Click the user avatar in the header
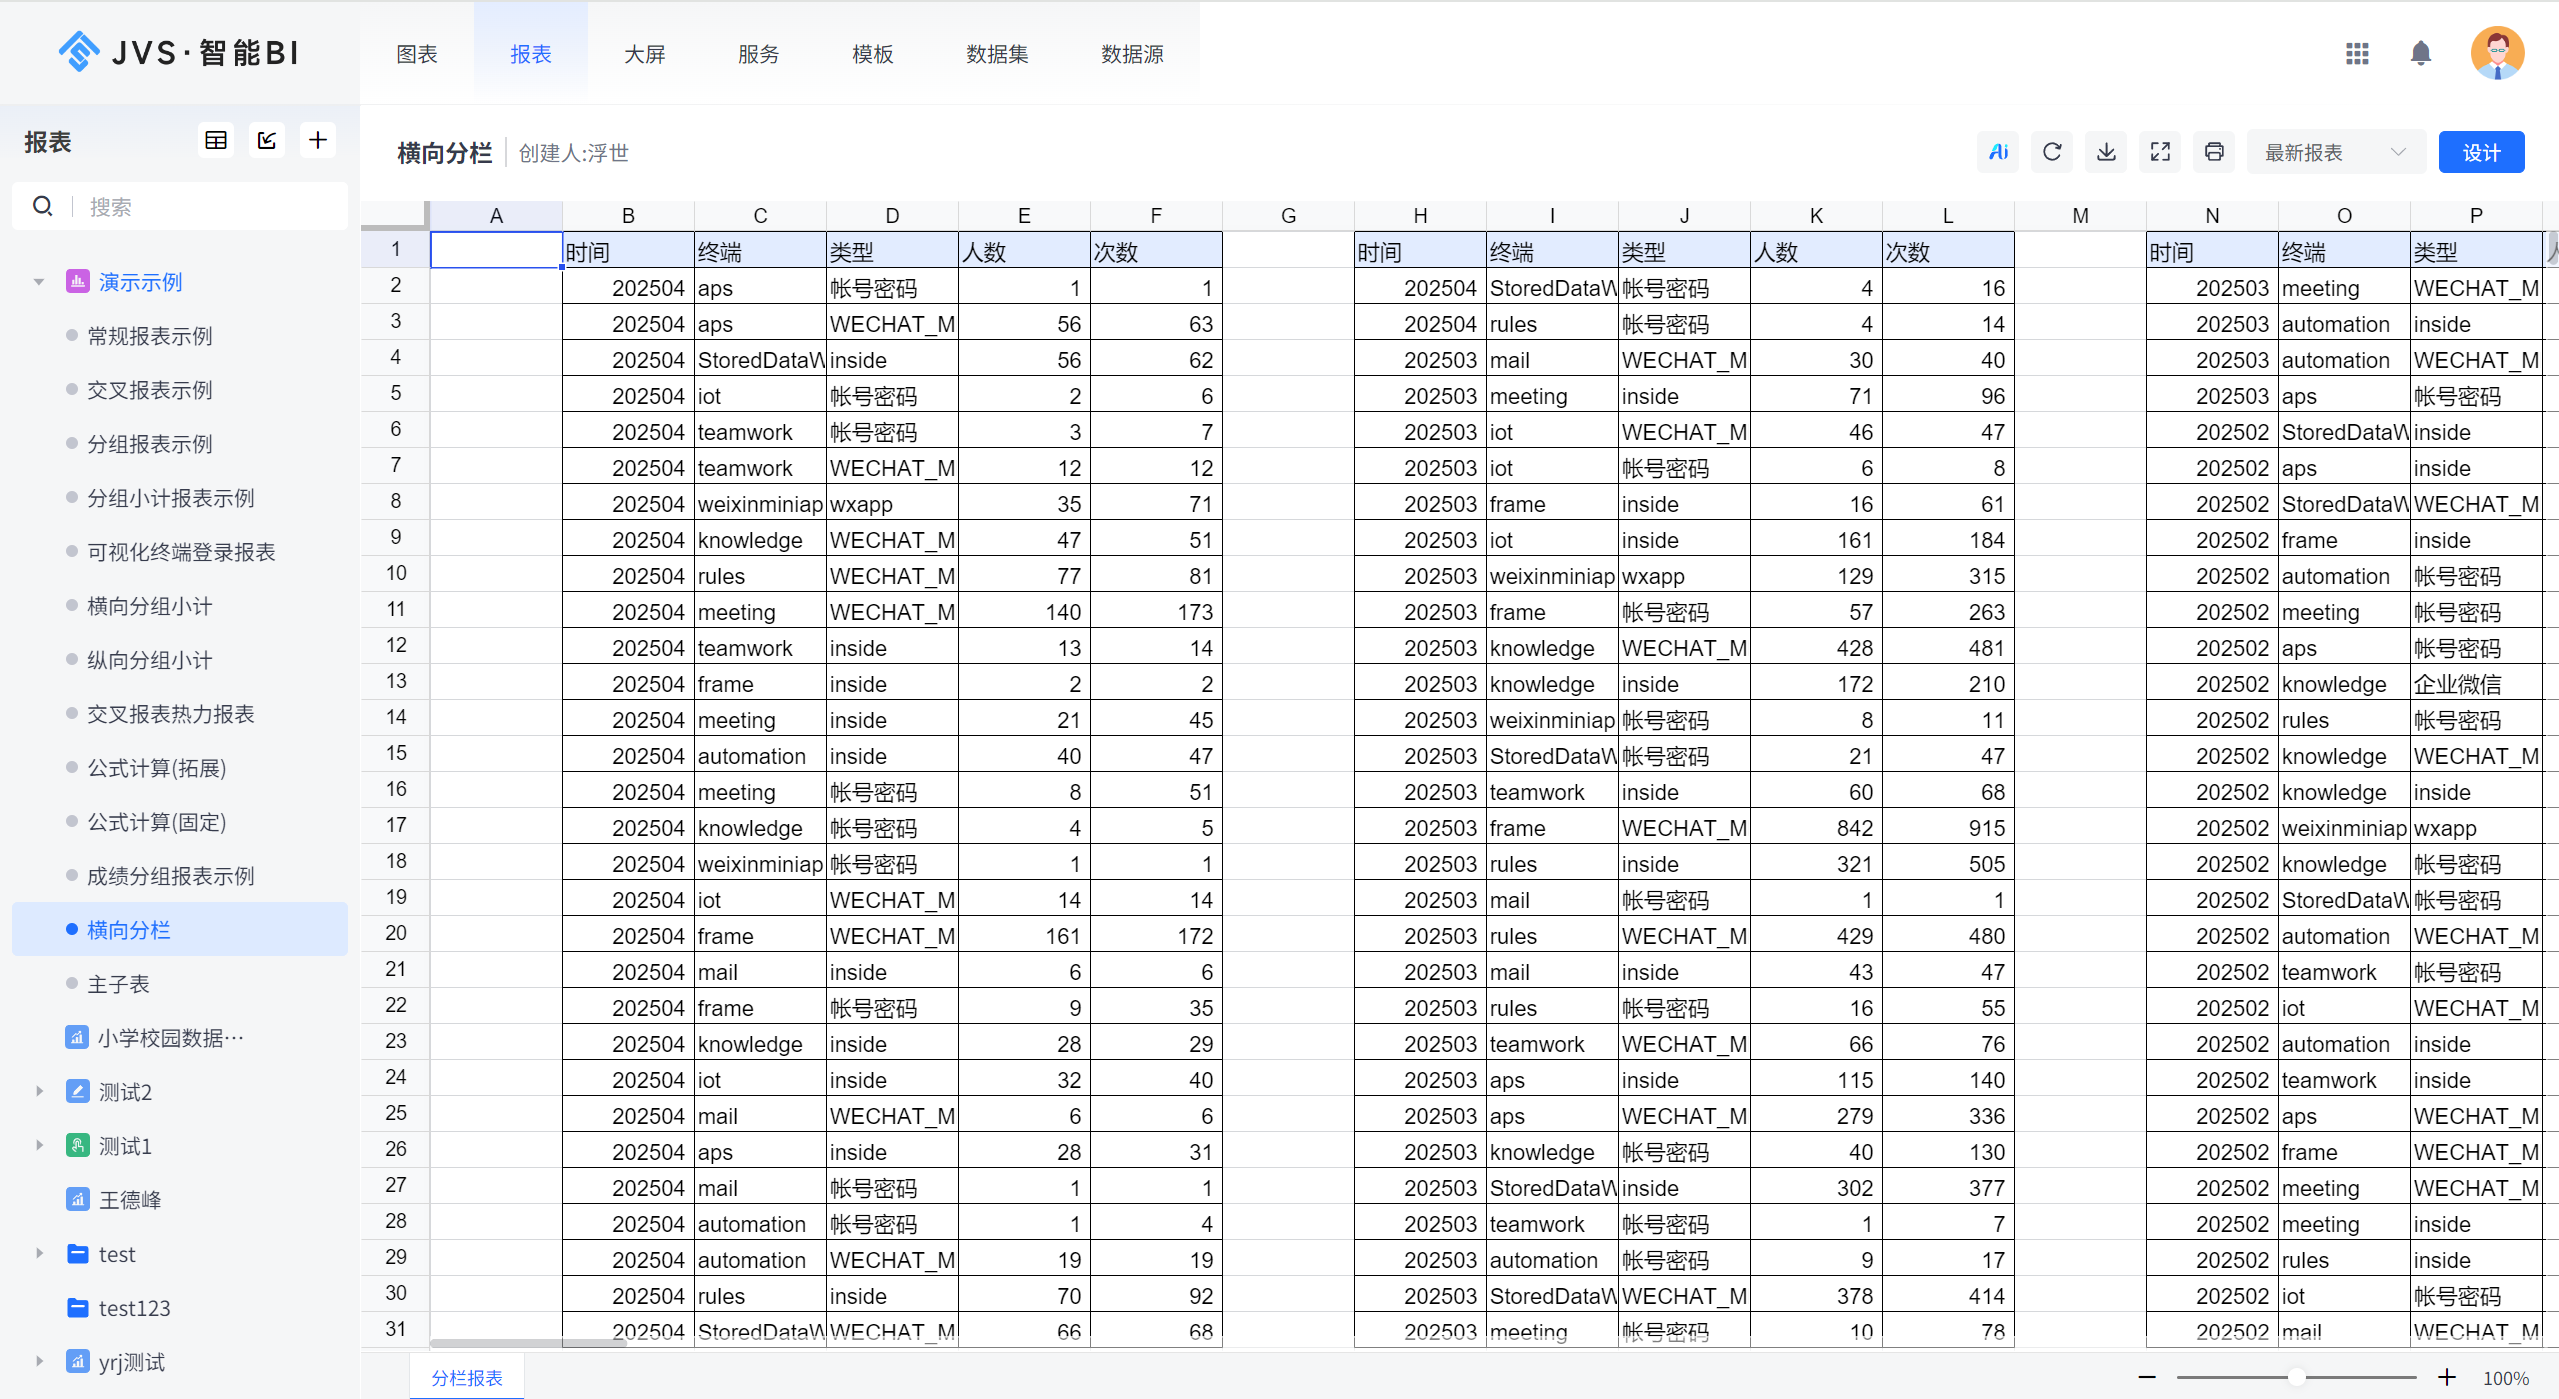Viewport: 2559px width, 1399px height. (x=2495, y=53)
